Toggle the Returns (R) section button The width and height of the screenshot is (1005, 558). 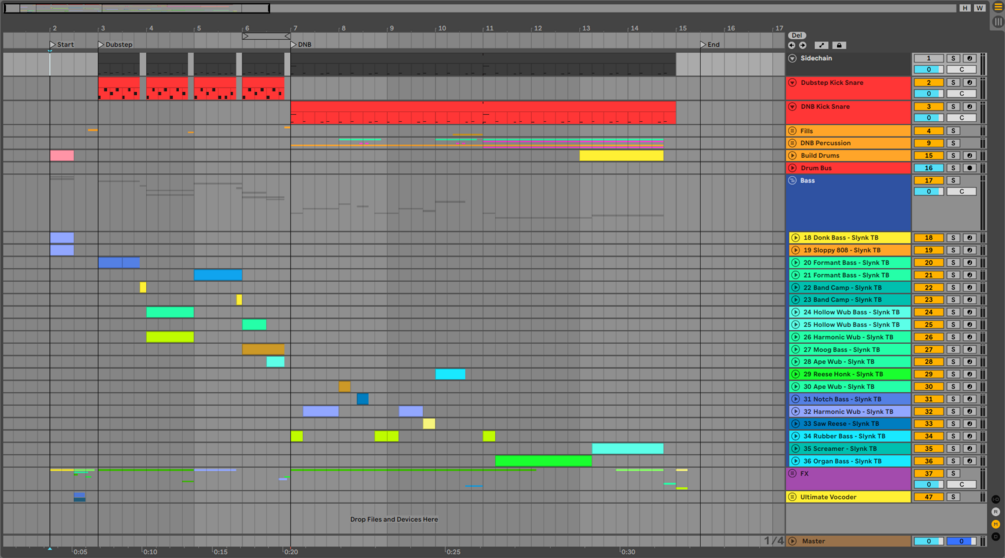[995, 512]
